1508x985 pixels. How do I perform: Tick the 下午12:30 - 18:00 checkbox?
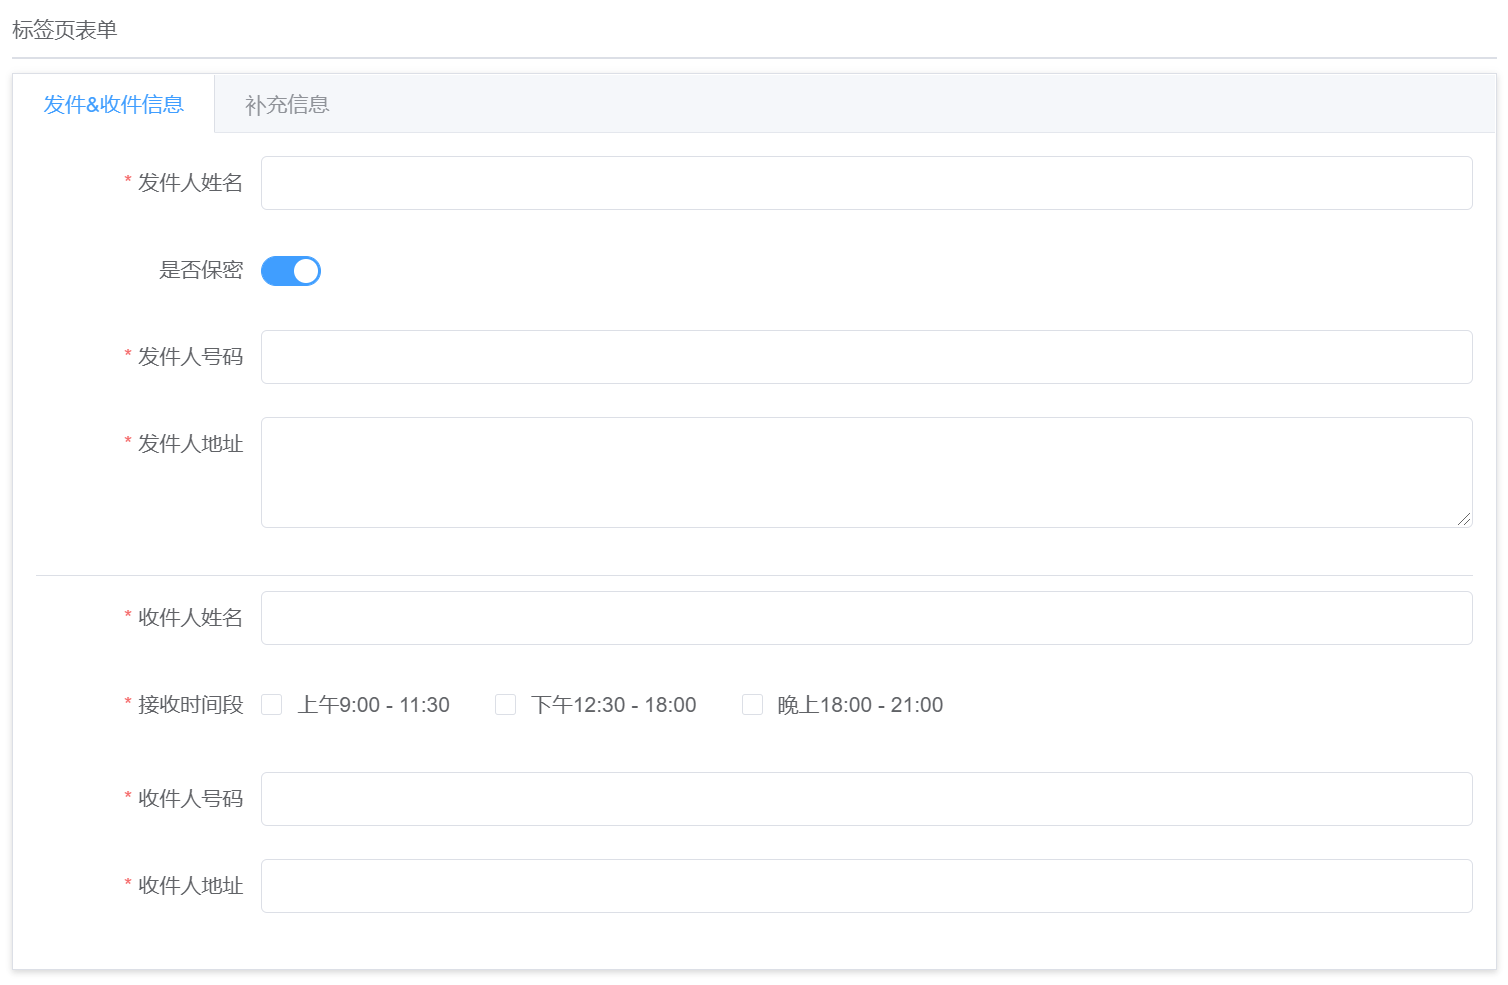(x=505, y=705)
